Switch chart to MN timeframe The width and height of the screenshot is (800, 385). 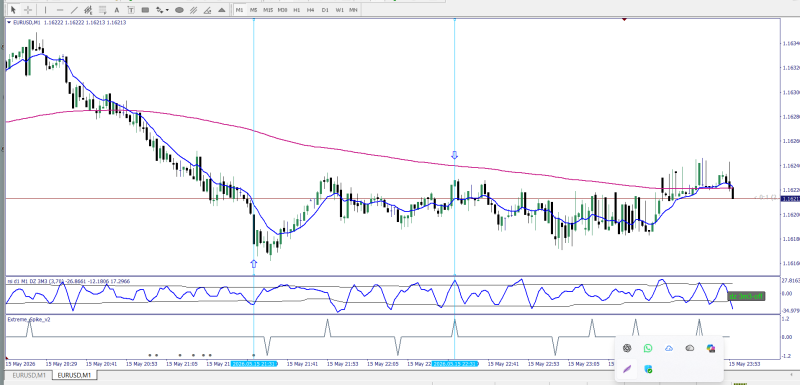point(353,10)
